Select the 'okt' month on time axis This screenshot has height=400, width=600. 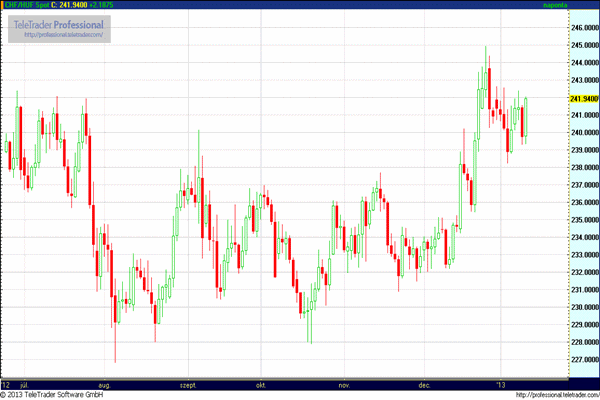pyautogui.click(x=260, y=383)
